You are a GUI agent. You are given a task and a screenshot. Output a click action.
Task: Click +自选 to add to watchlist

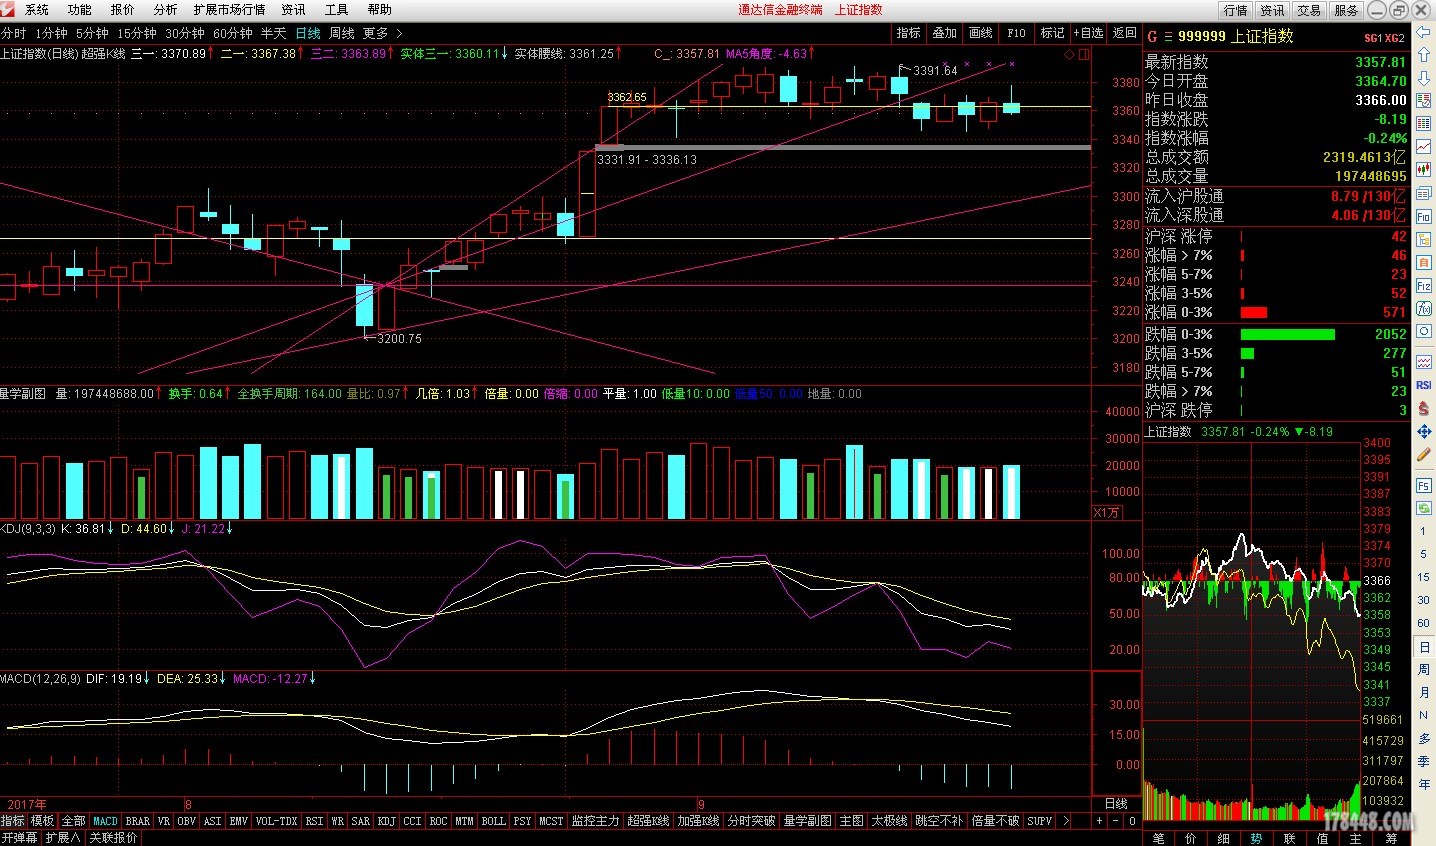1088,33
